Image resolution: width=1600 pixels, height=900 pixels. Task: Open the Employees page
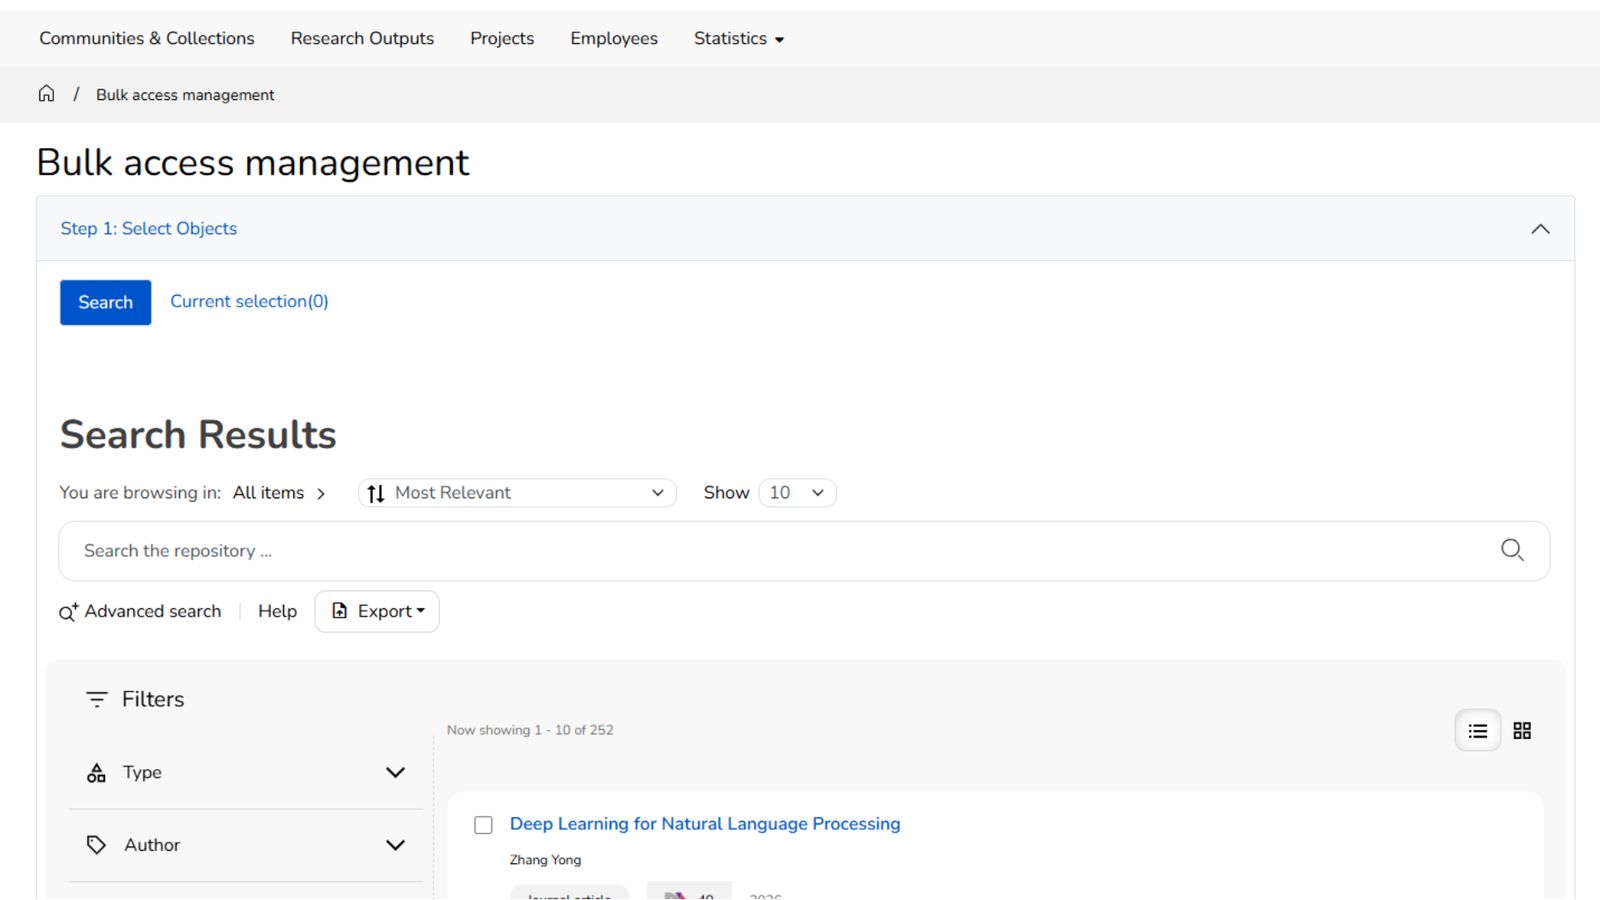(x=614, y=38)
